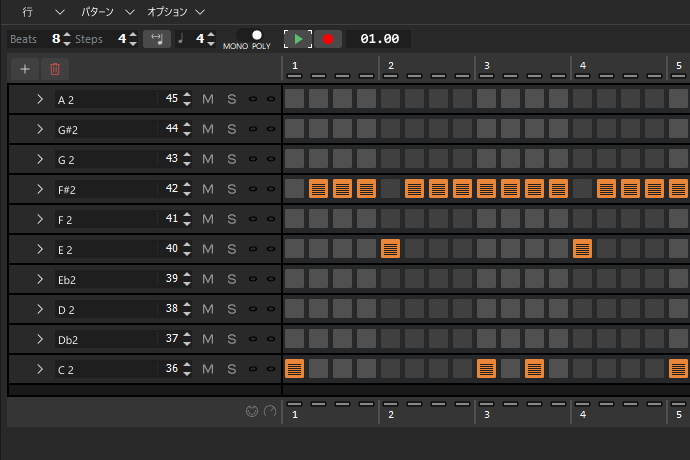Solo the F#2 row

pyautogui.click(x=231, y=189)
